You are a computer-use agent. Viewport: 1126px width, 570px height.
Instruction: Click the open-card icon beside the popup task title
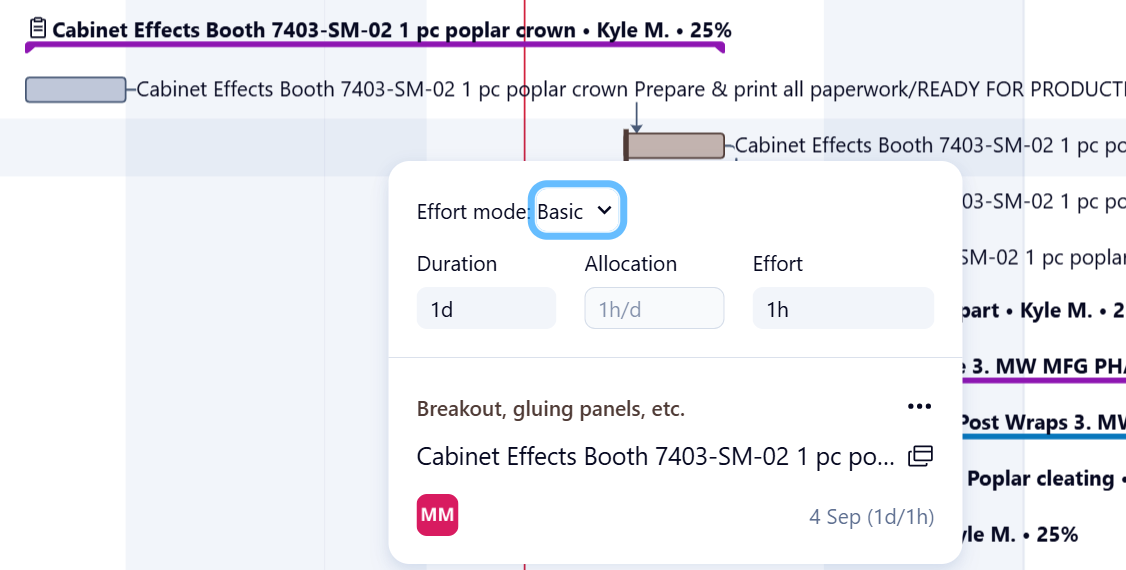(920, 457)
